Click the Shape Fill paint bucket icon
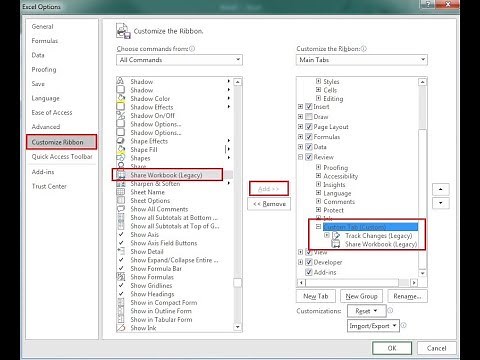Screen dimensions: 480x360 coord(121,149)
